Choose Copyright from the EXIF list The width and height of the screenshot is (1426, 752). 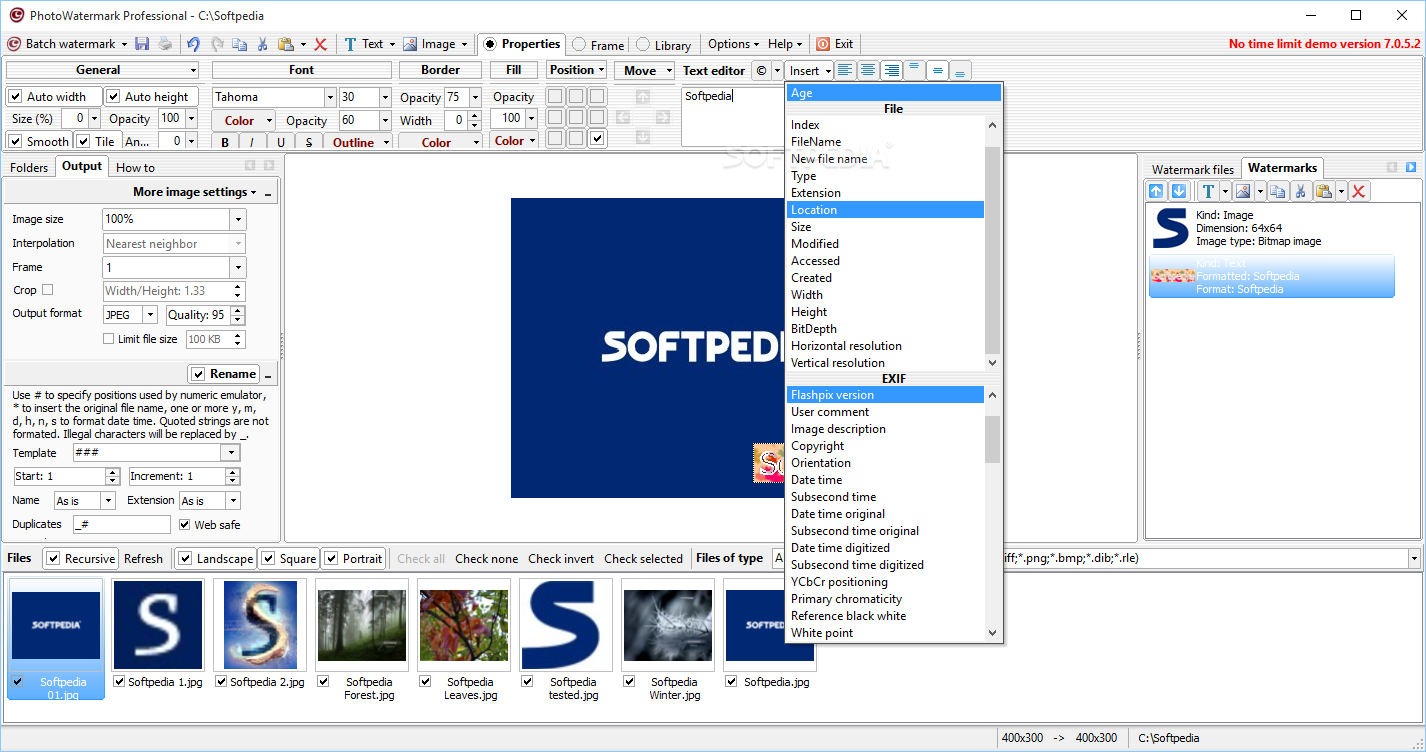click(818, 446)
